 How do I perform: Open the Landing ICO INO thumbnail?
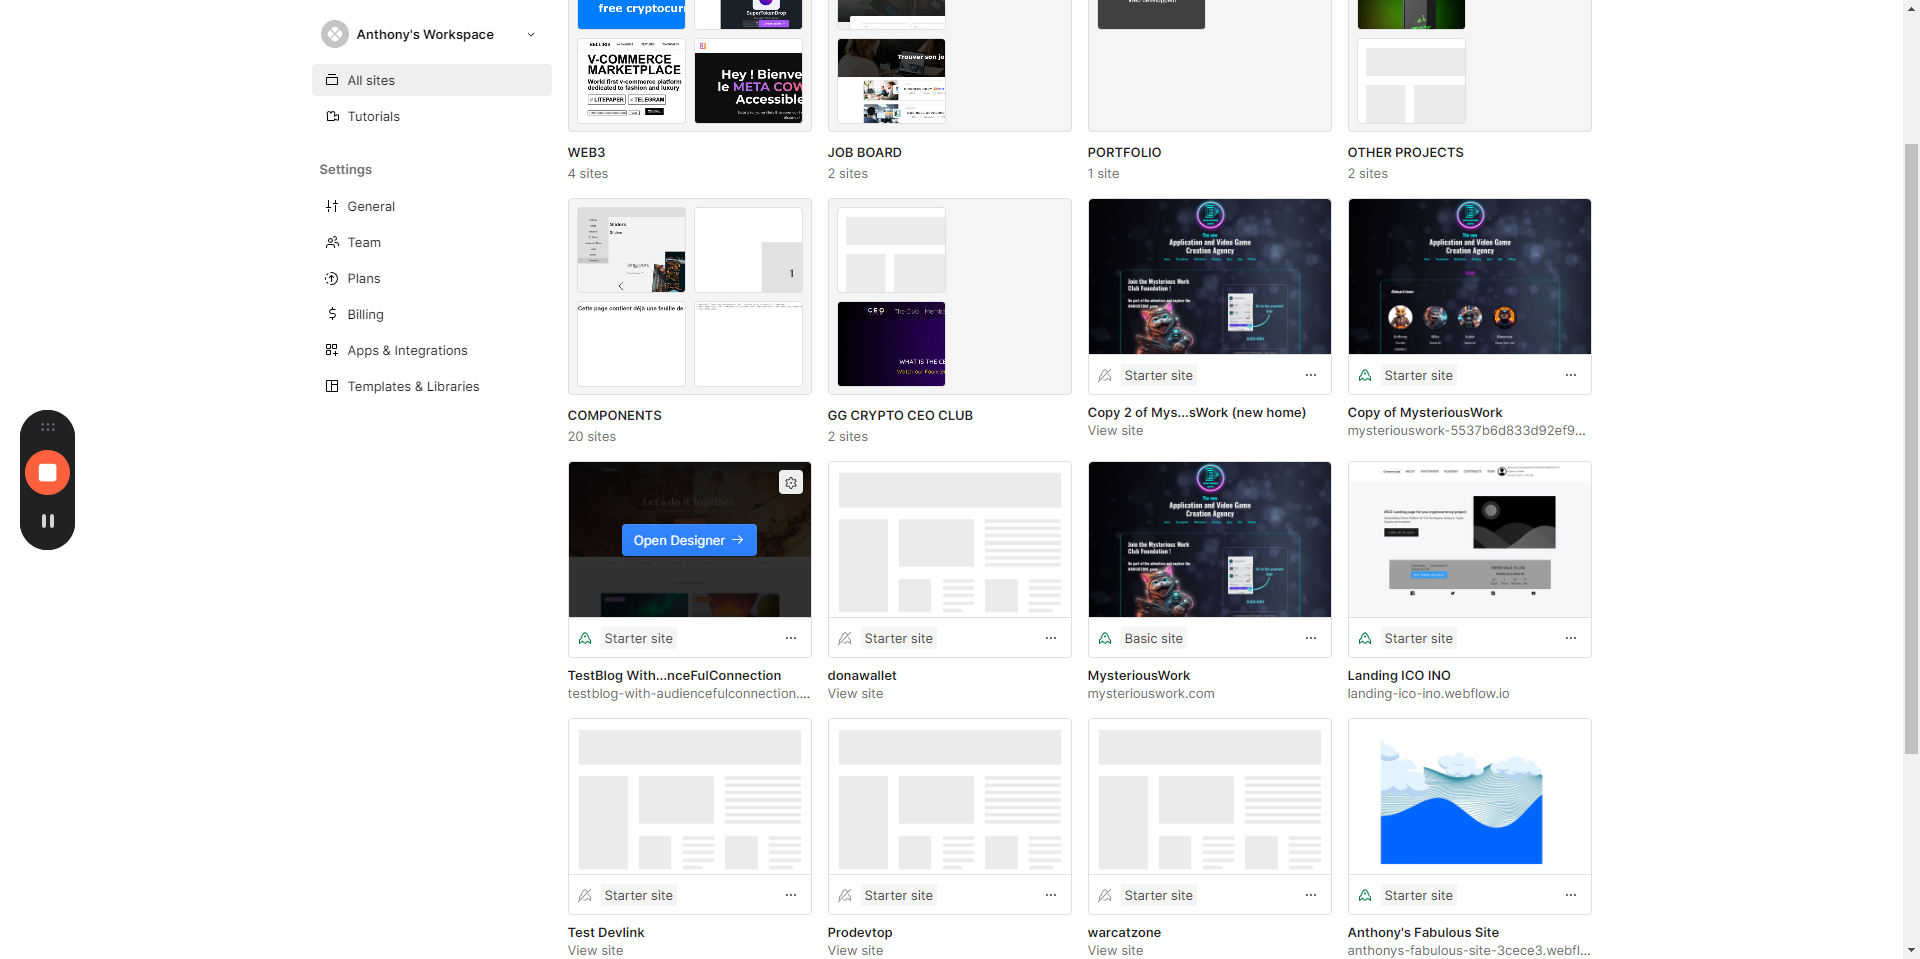coord(1469,539)
